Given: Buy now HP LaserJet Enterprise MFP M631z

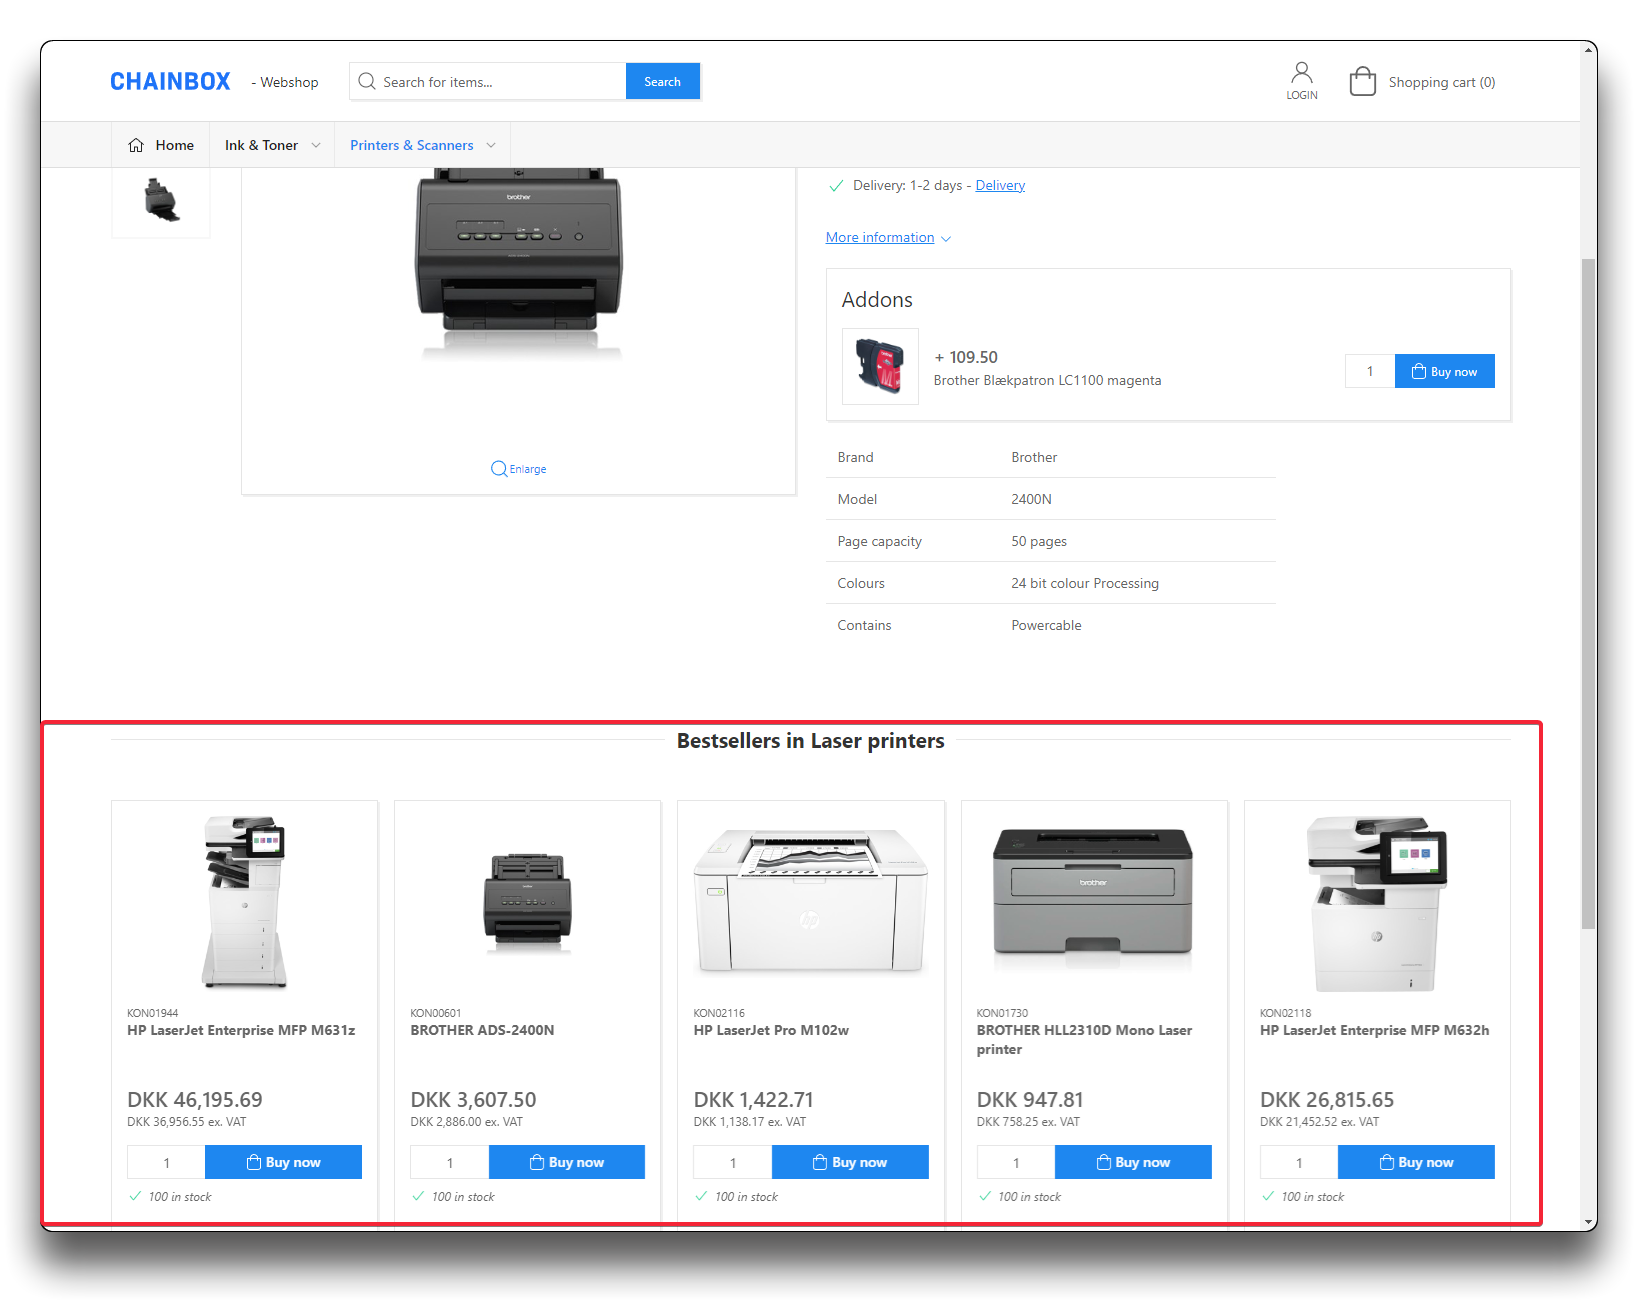Looking at the screenshot, I should (283, 1162).
